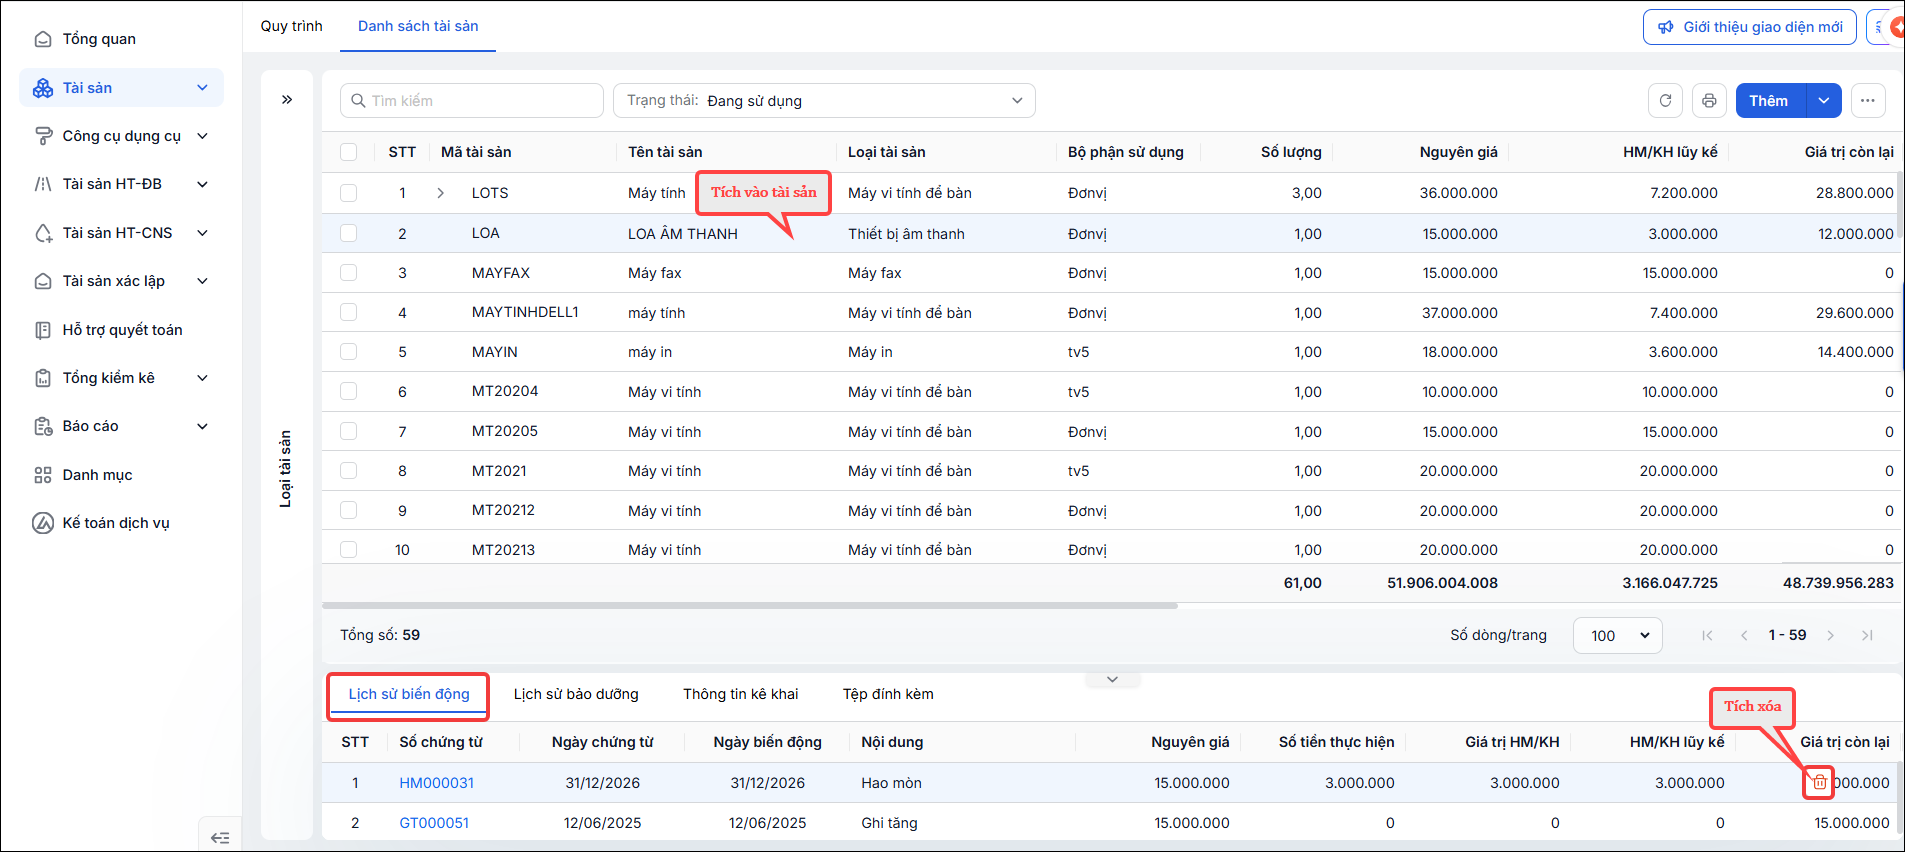The image size is (1905, 852).
Task: Print the asset list
Action: click(1709, 101)
